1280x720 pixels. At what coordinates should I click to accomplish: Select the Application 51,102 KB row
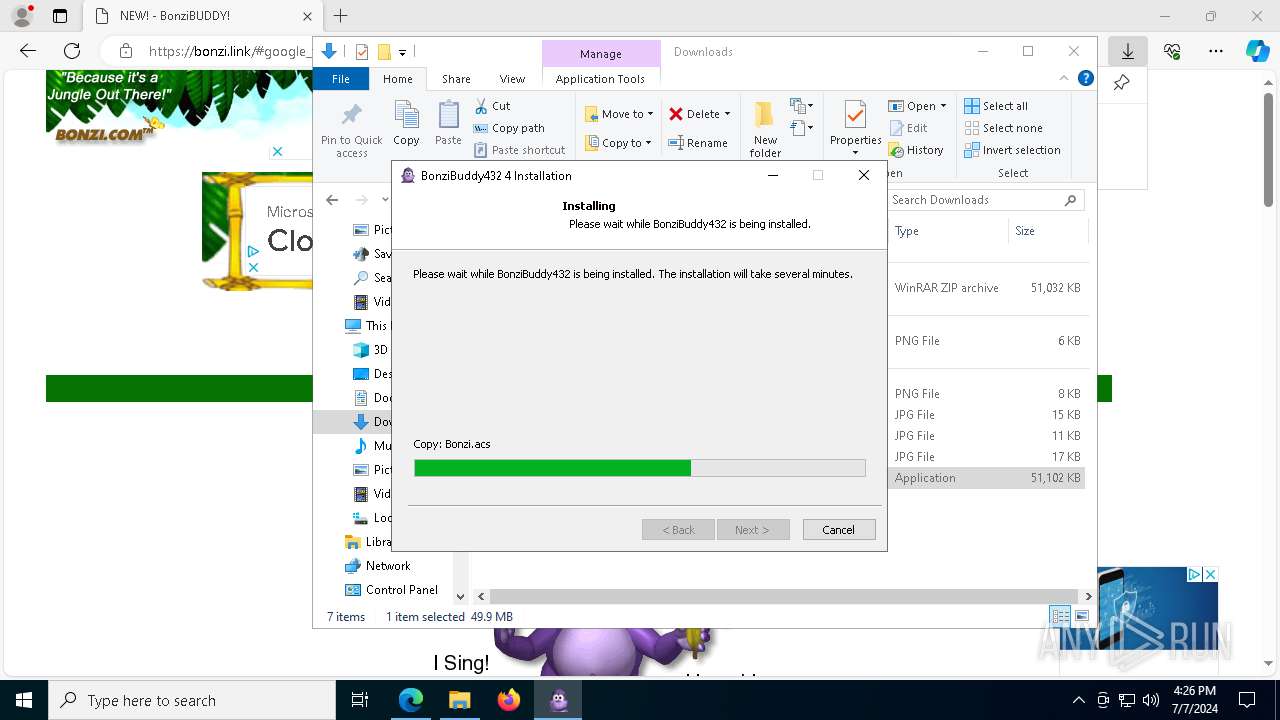tap(986, 478)
